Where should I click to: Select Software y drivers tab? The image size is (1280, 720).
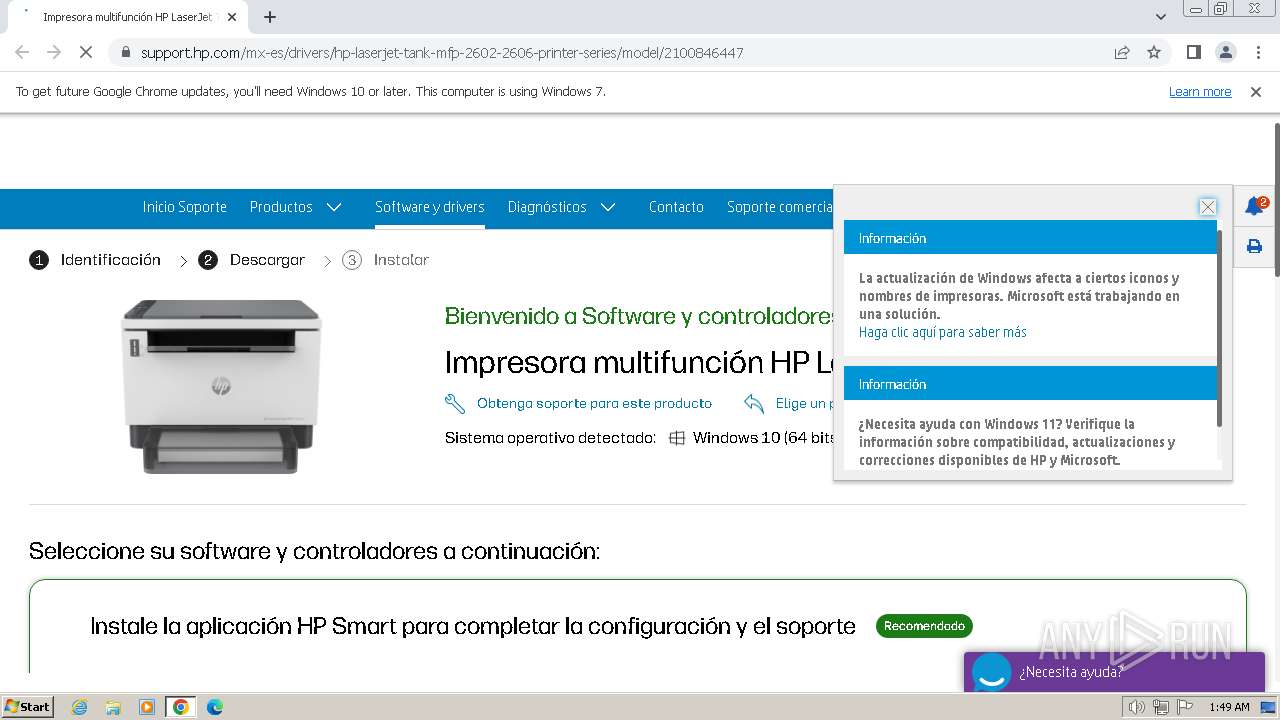(430, 207)
